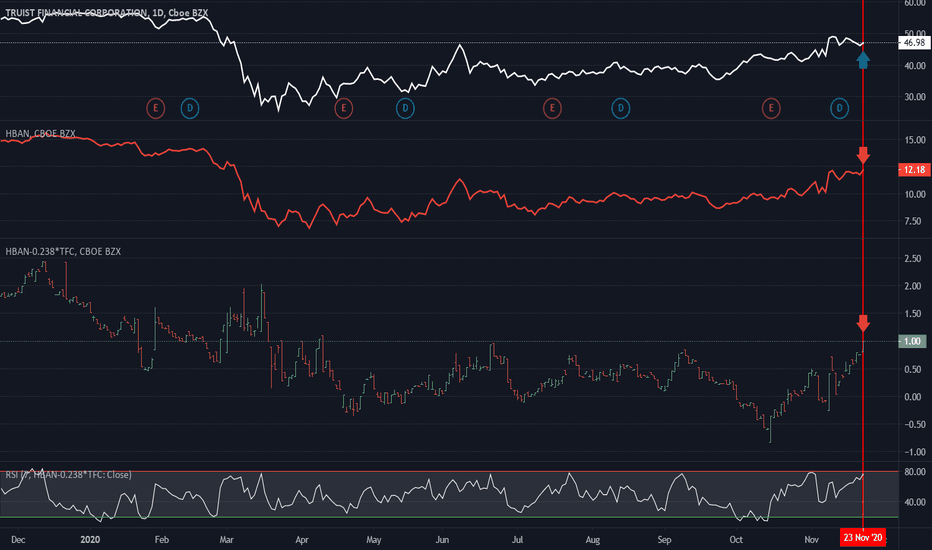
Task: Click the 30.00 price axis label
Action: tap(915, 96)
